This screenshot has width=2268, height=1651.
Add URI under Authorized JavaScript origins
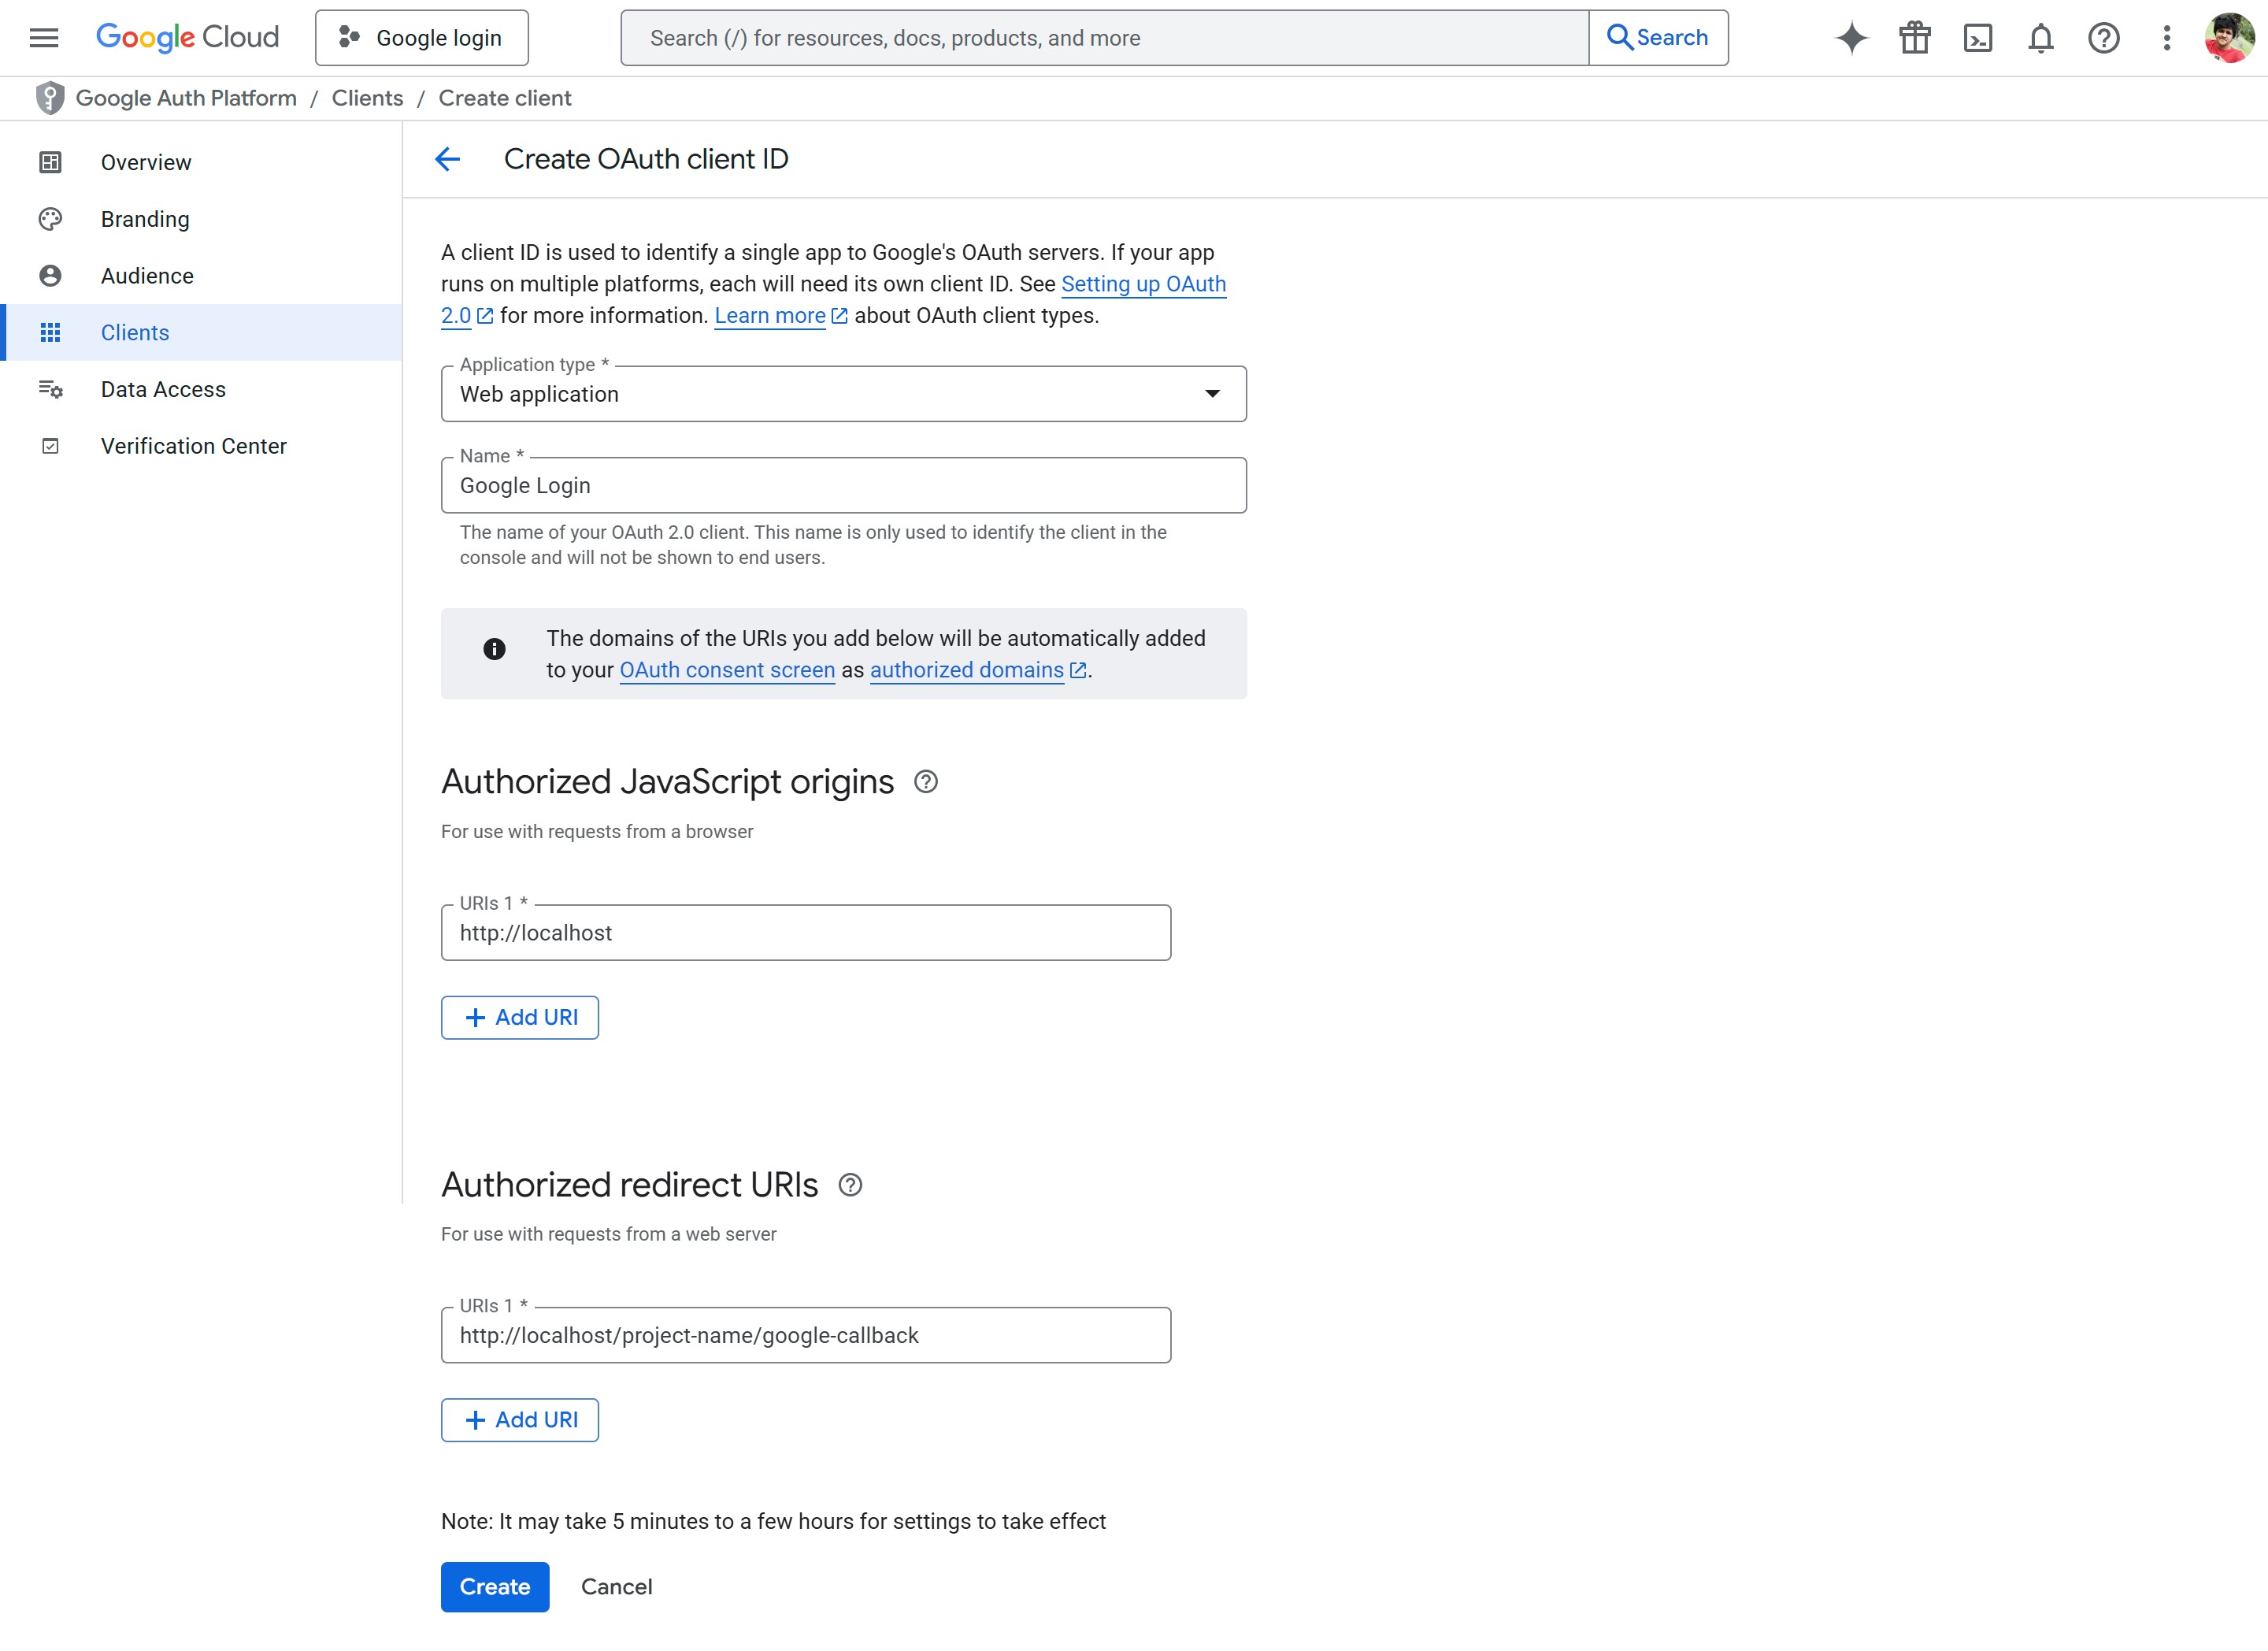519,1017
